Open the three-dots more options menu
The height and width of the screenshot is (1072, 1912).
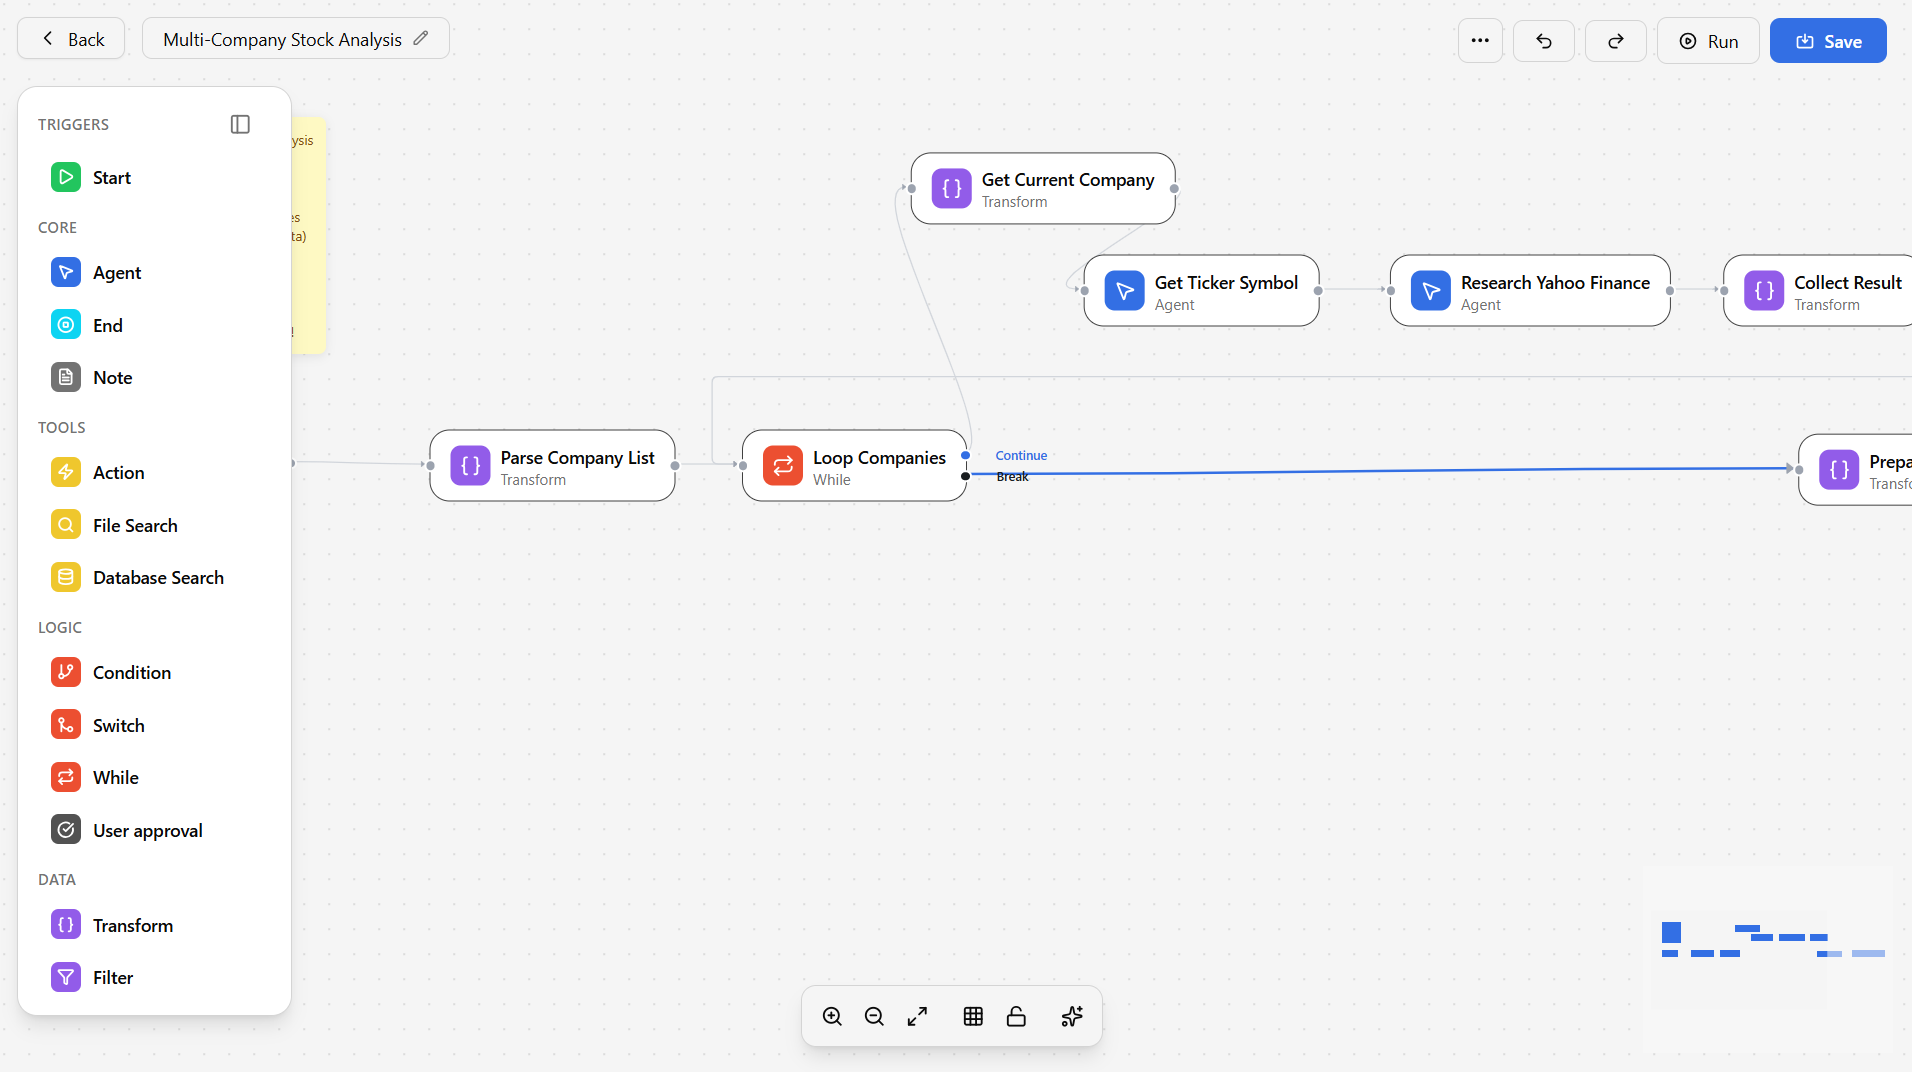(1480, 41)
